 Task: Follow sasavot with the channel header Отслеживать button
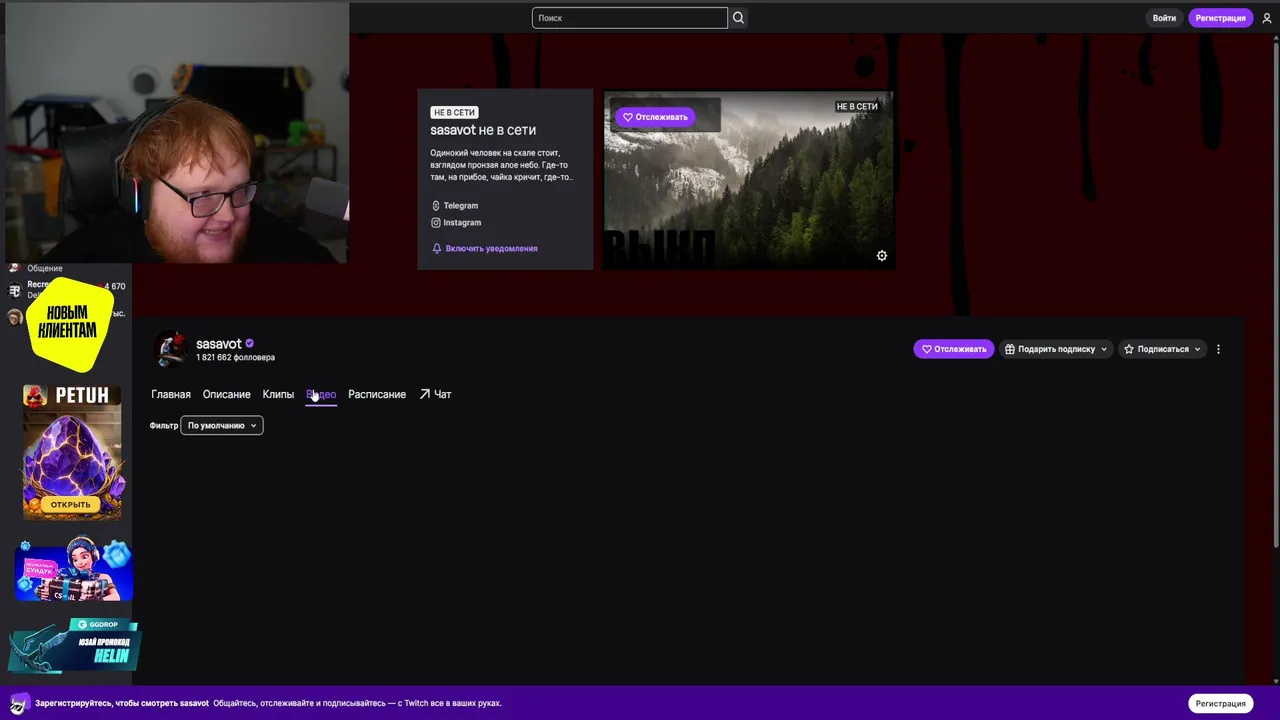(x=954, y=349)
